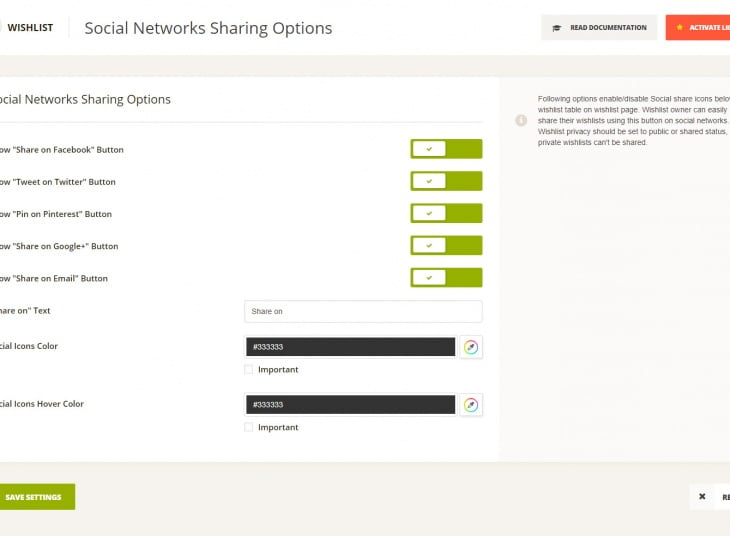The width and height of the screenshot is (730, 536).
Task: Click the Wishlist logo in header
Action: (x=30, y=28)
